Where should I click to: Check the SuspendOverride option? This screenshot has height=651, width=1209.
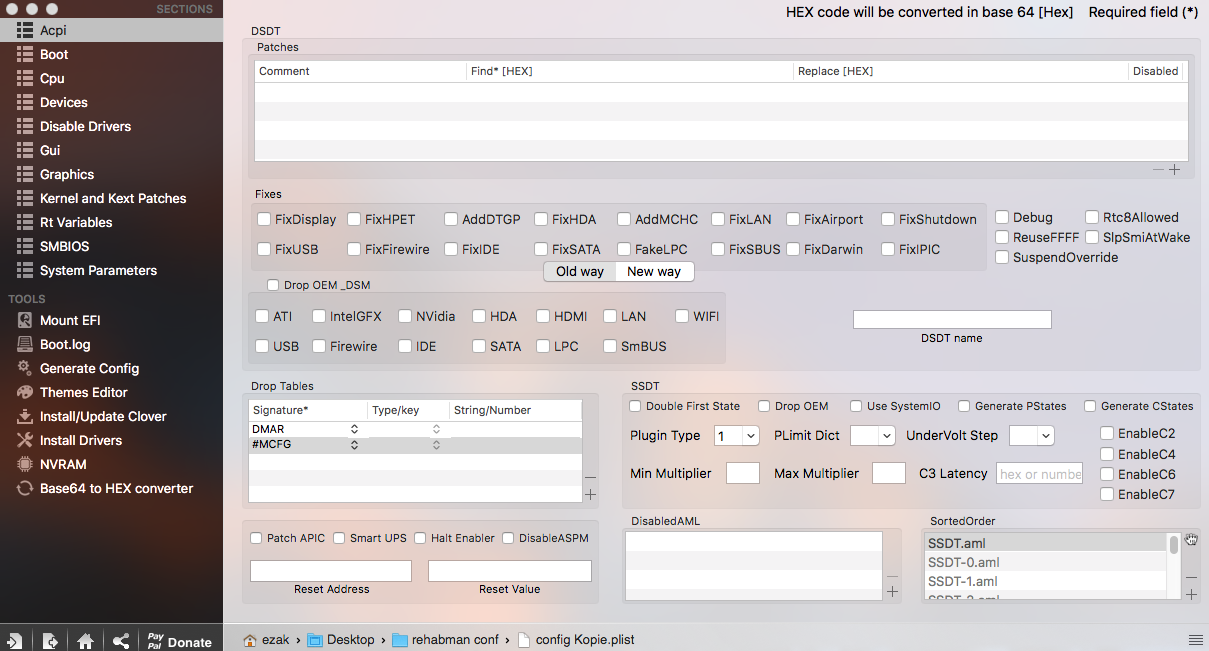(1002, 257)
